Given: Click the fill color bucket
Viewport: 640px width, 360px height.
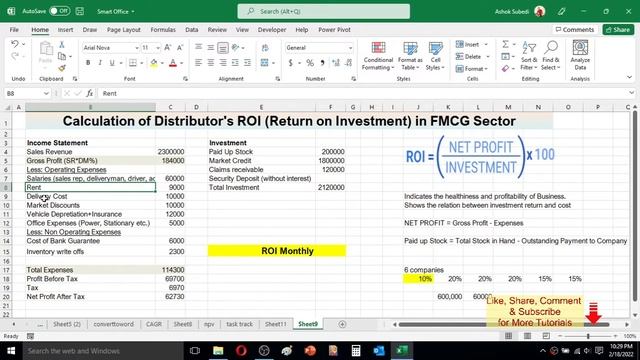Looking at the screenshot, I should point(154,63).
